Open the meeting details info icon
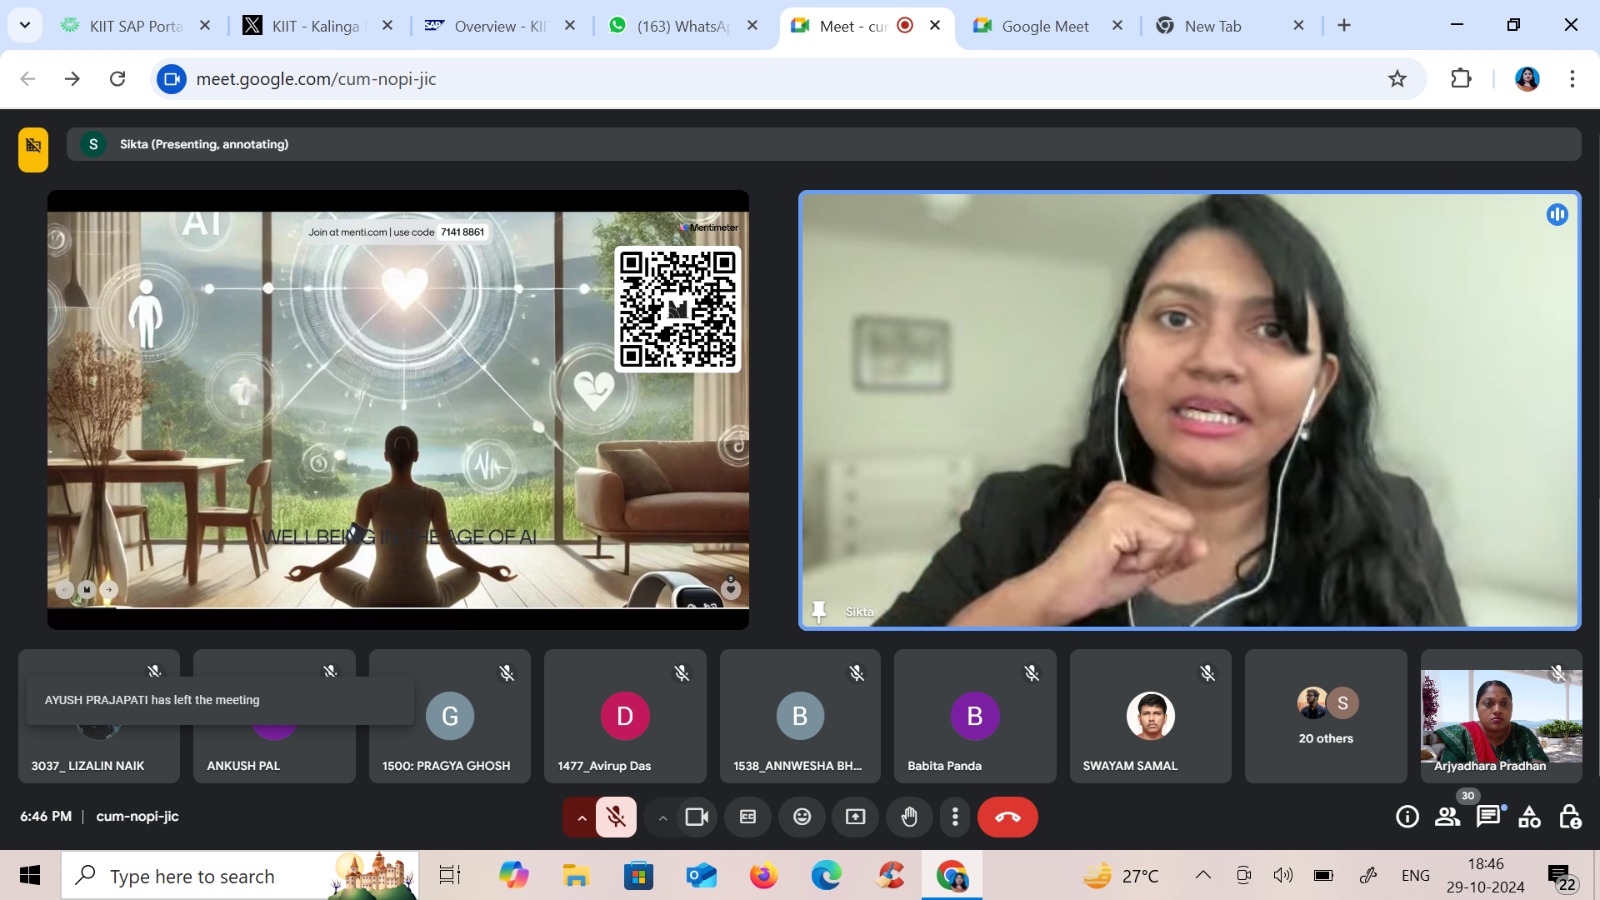The image size is (1600, 900). [1407, 817]
